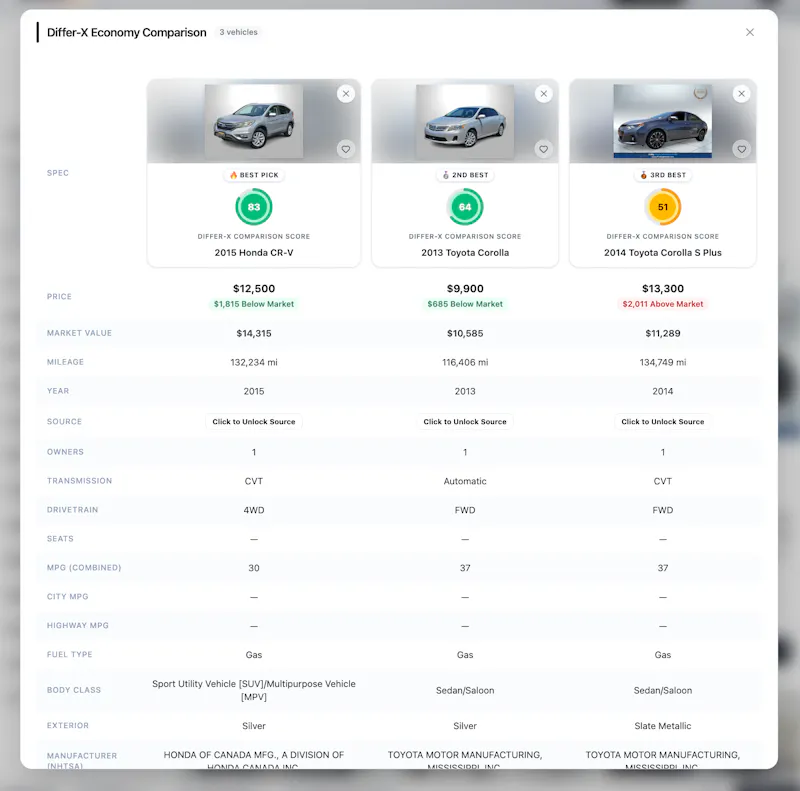Image resolution: width=800 pixels, height=791 pixels.
Task: Open the 2013 Toyota Corolla title
Action: [x=465, y=253]
